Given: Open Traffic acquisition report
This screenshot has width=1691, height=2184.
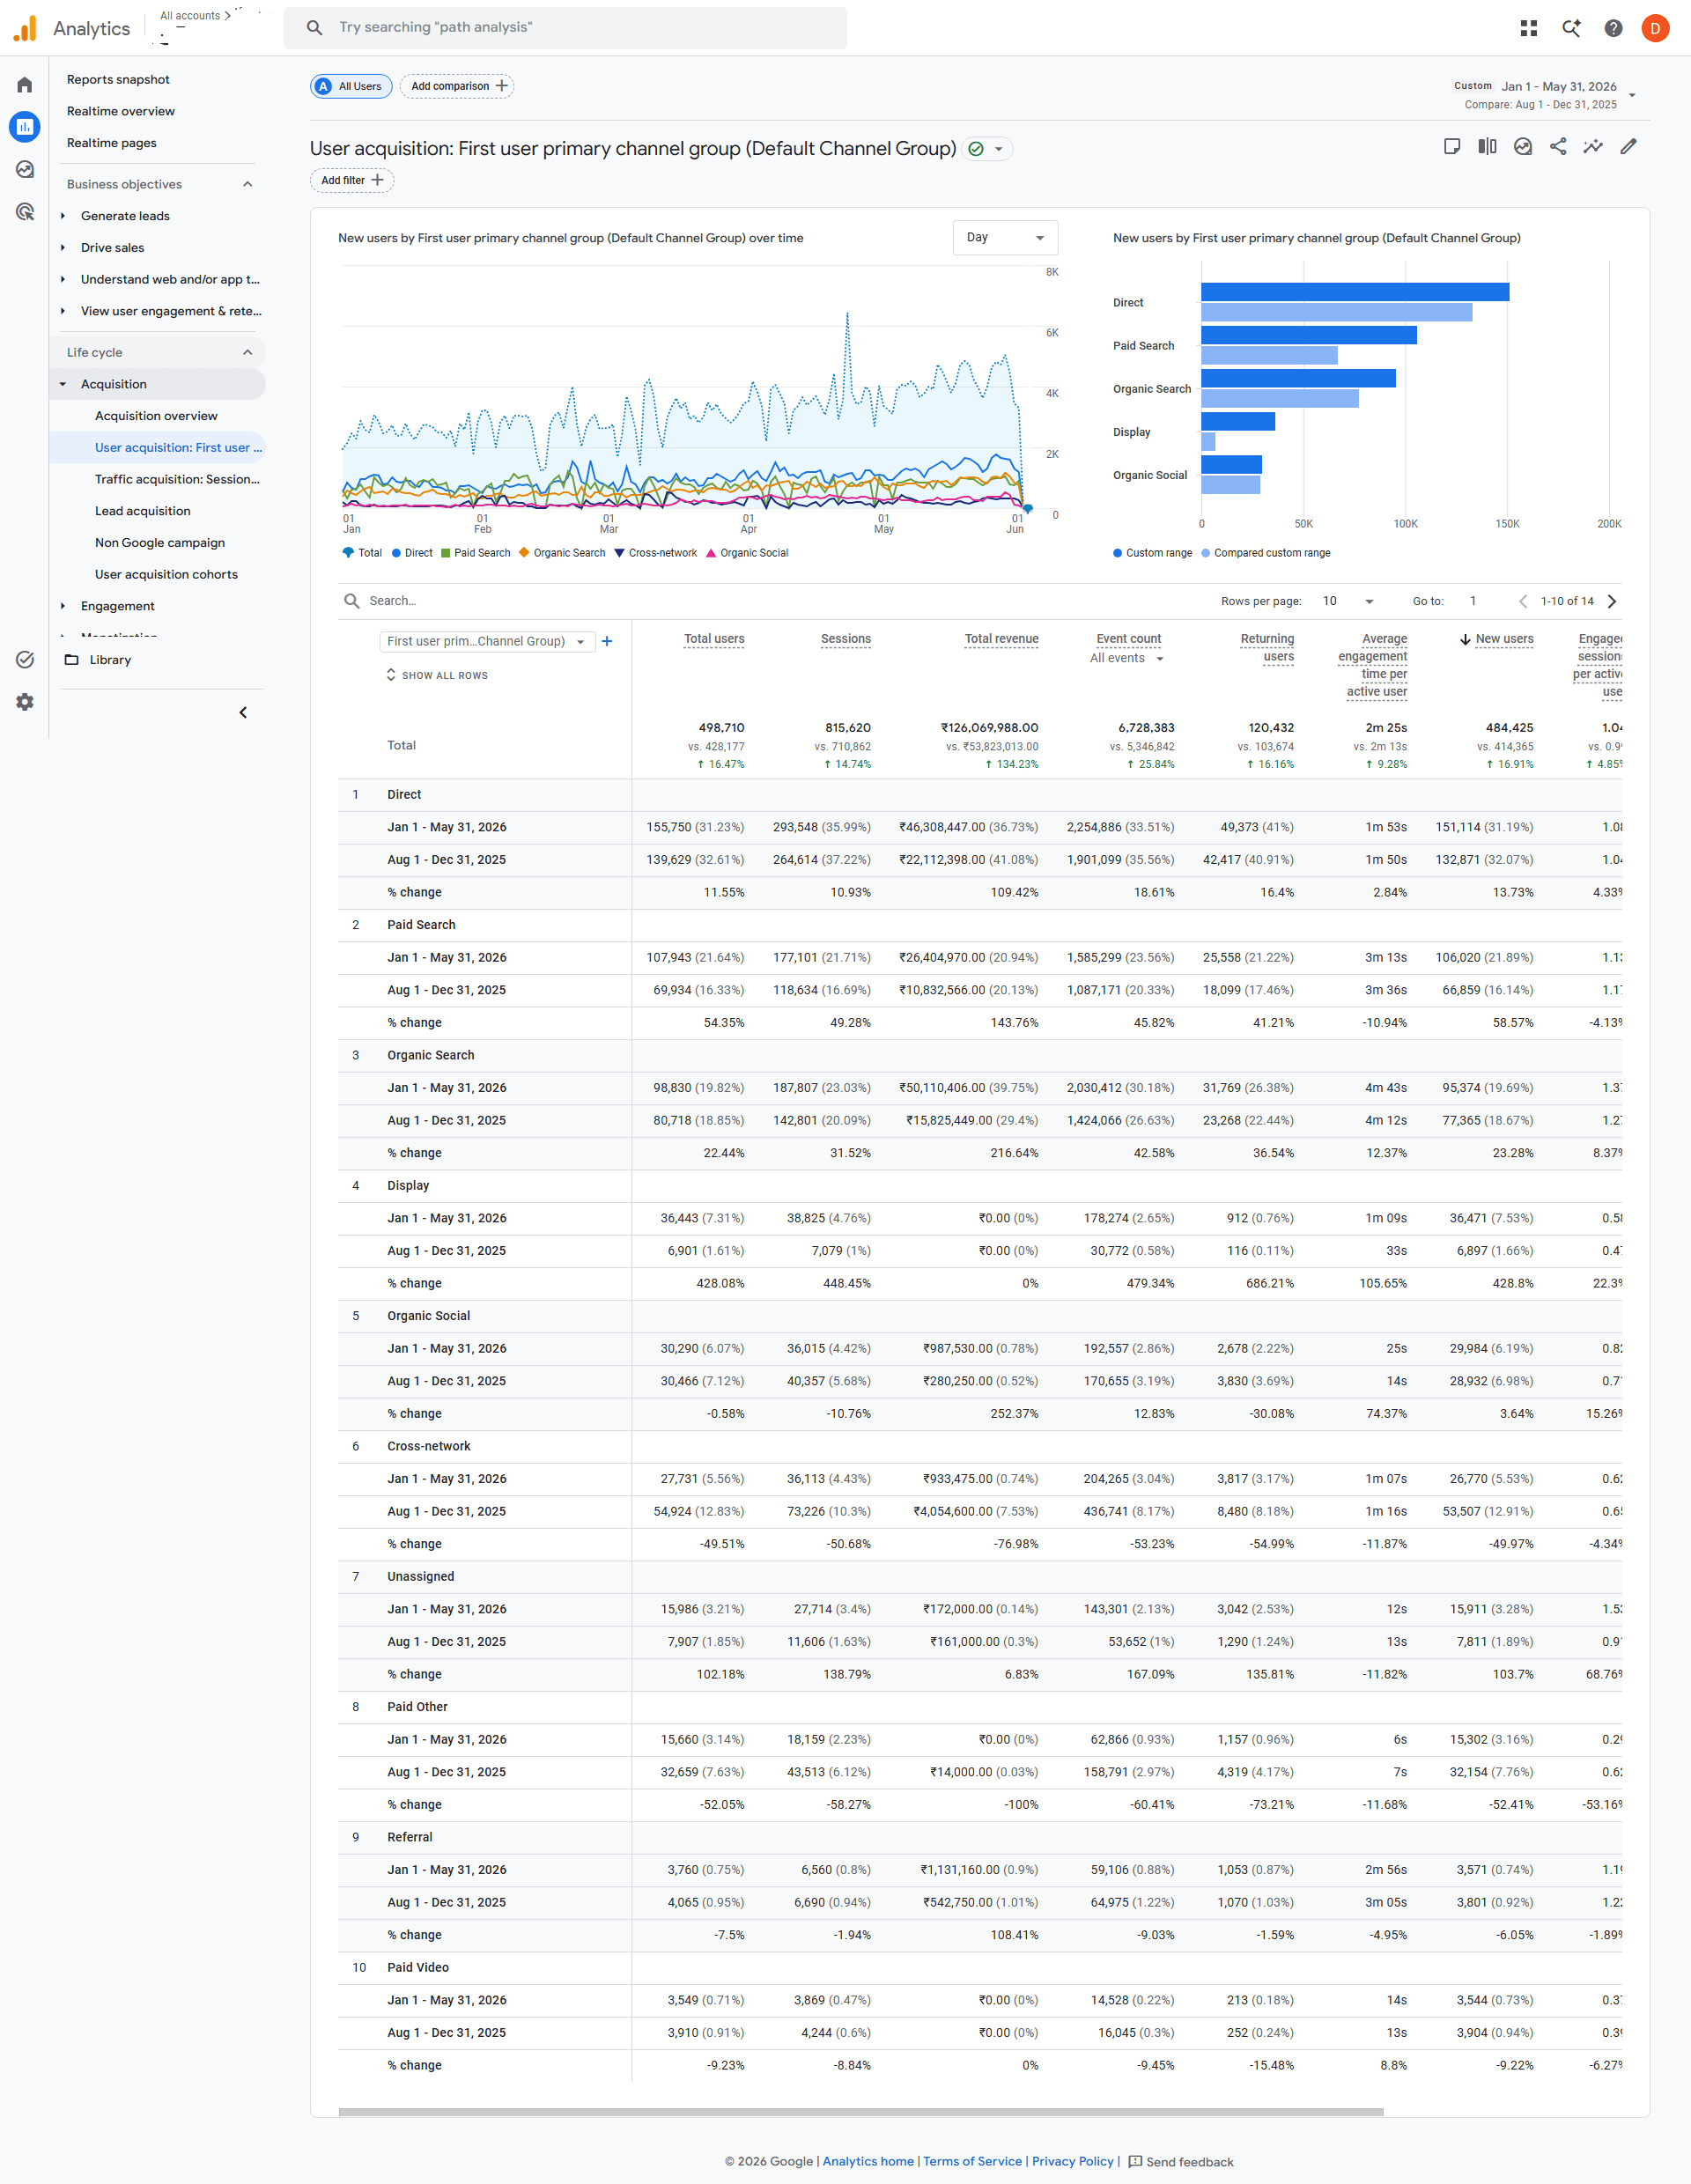Looking at the screenshot, I should (x=177, y=479).
